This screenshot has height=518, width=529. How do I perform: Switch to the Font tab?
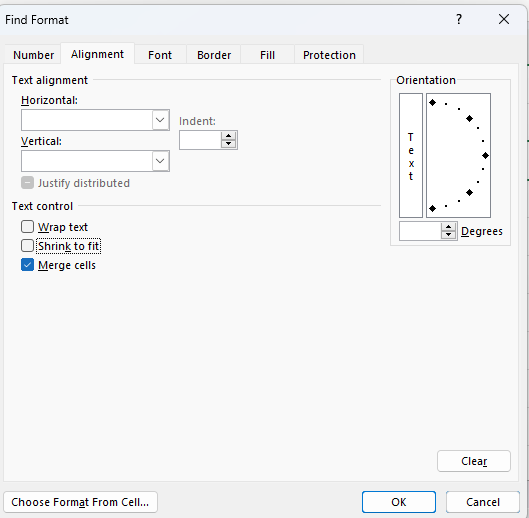pyautogui.click(x=160, y=55)
